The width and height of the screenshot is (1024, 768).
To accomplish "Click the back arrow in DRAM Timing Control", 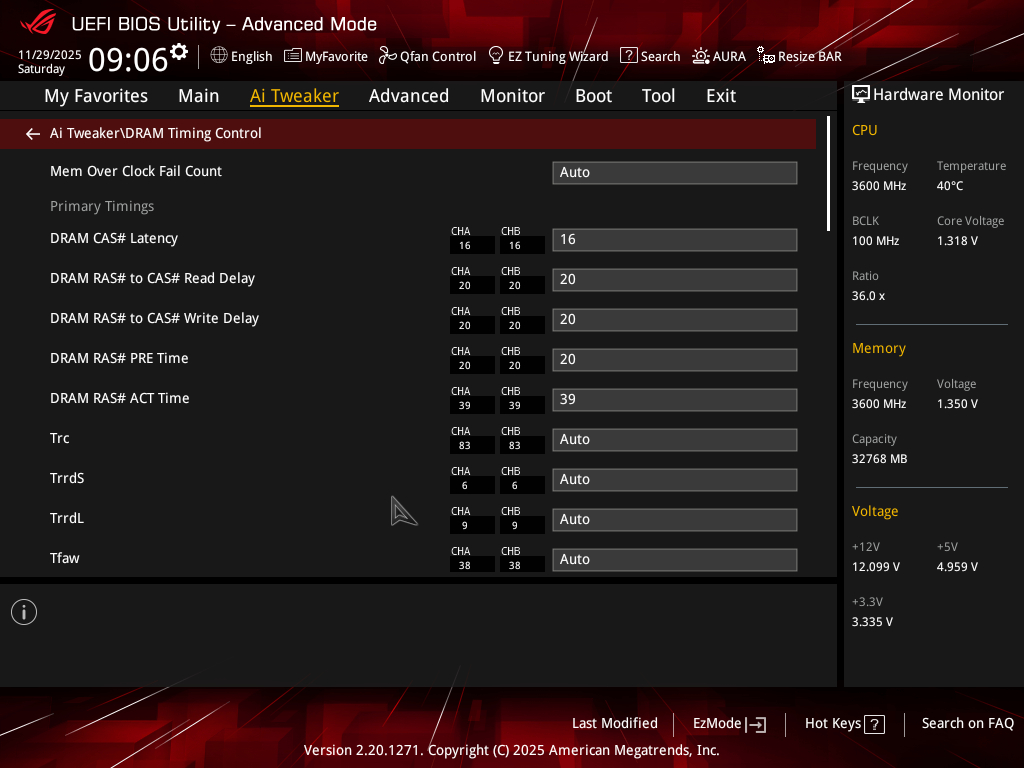I will point(33,133).
